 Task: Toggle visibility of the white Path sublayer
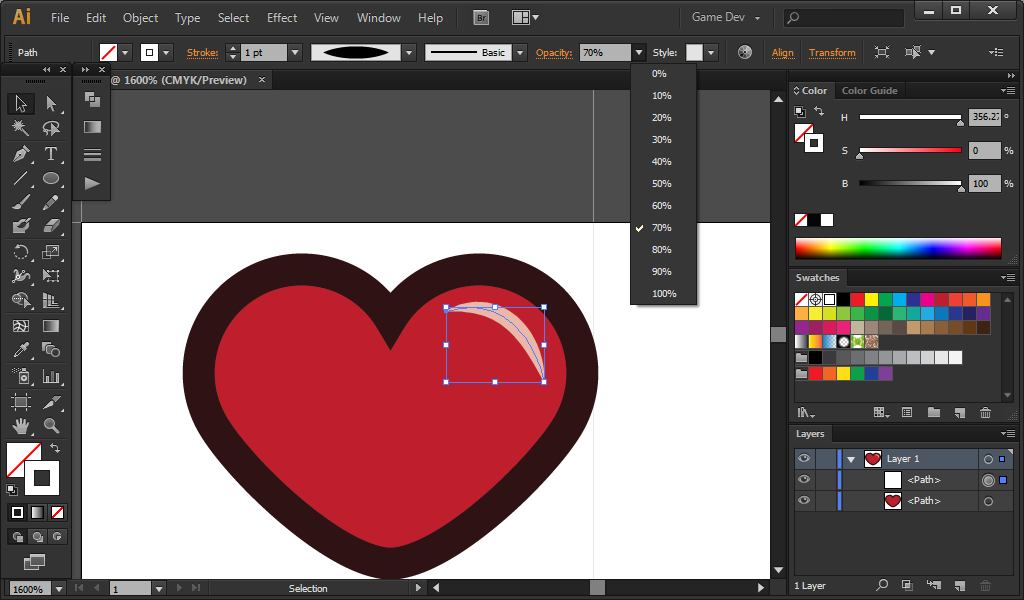(804, 480)
